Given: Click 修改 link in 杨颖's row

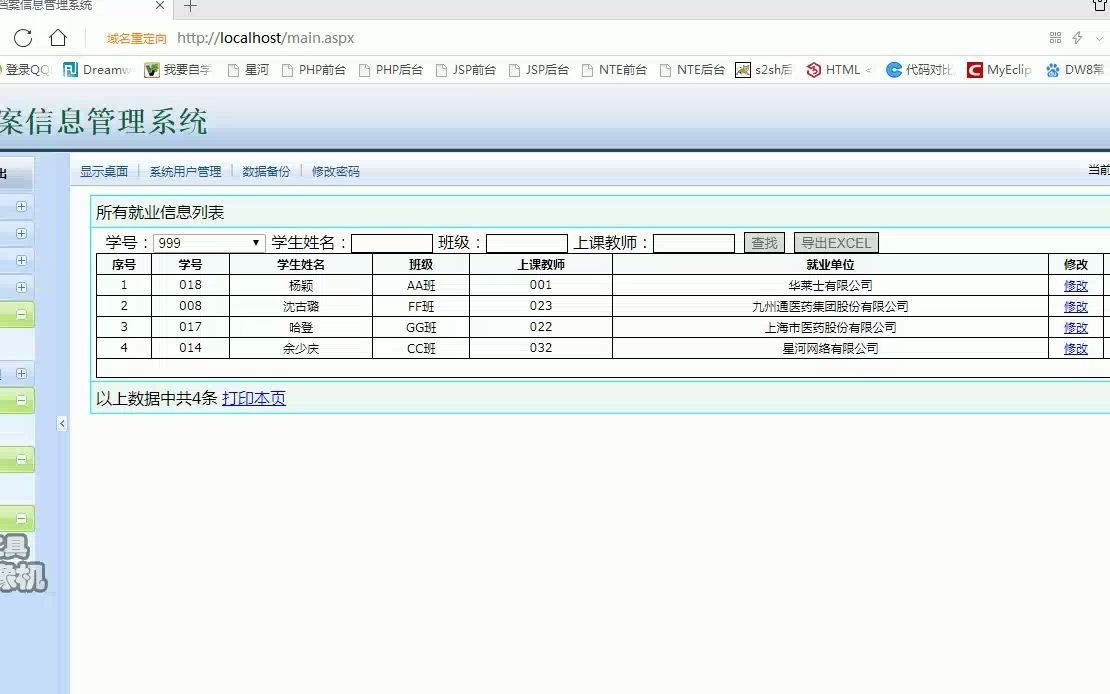Looking at the screenshot, I should click(1075, 285).
